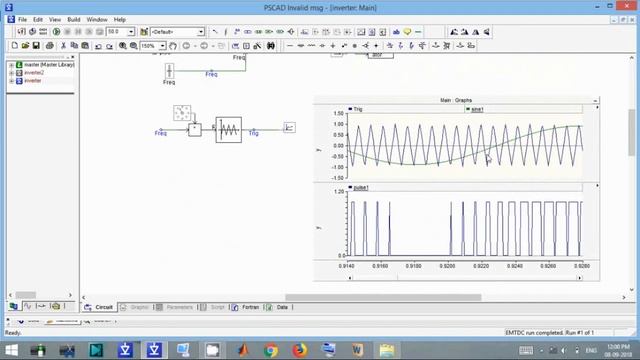This screenshot has width=640, height=360.
Task: Open the Edit menu
Action: tap(38, 20)
